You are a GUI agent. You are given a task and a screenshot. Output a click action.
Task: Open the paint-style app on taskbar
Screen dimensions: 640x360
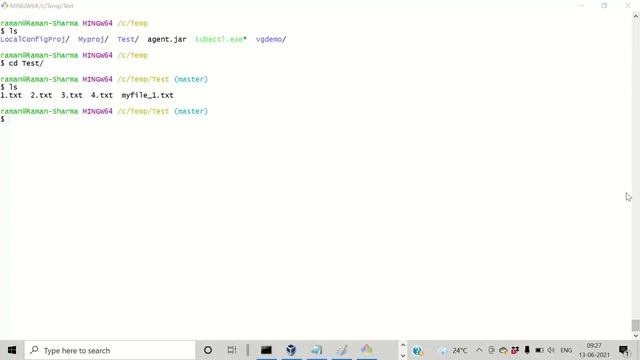(342, 350)
